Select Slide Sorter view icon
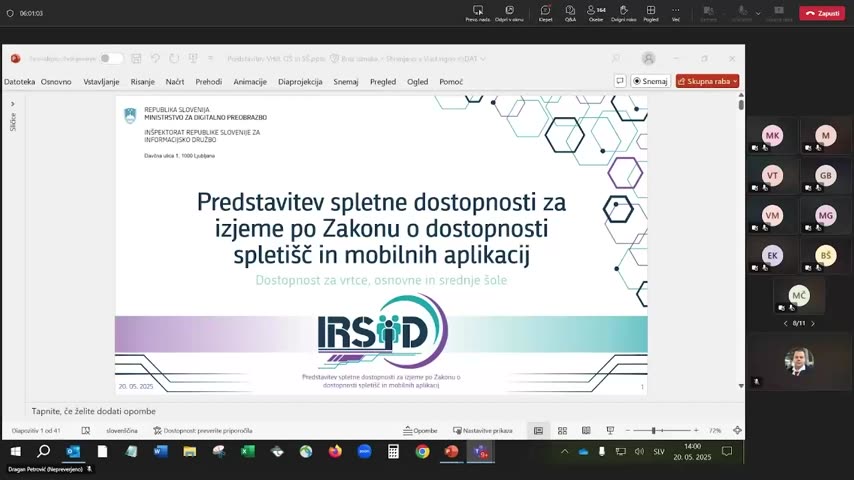This screenshot has width=854, height=480. [x=562, y=430]
